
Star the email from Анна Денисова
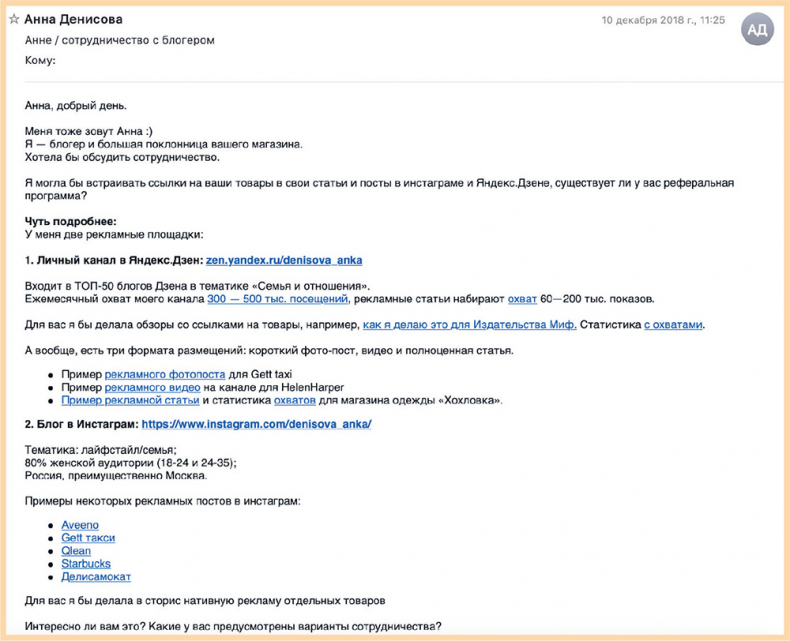point(15,20)
